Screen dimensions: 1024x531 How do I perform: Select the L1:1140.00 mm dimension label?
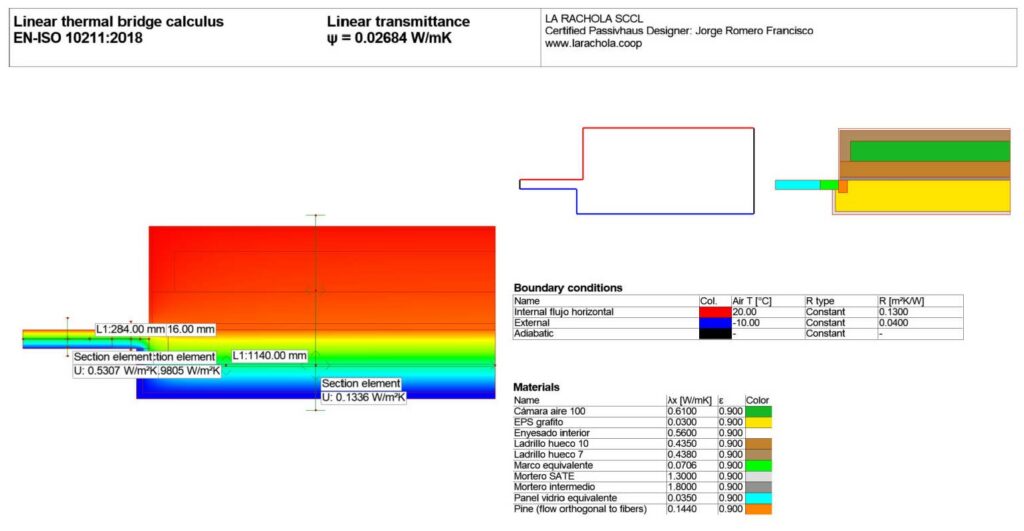[x=269, y=356]
